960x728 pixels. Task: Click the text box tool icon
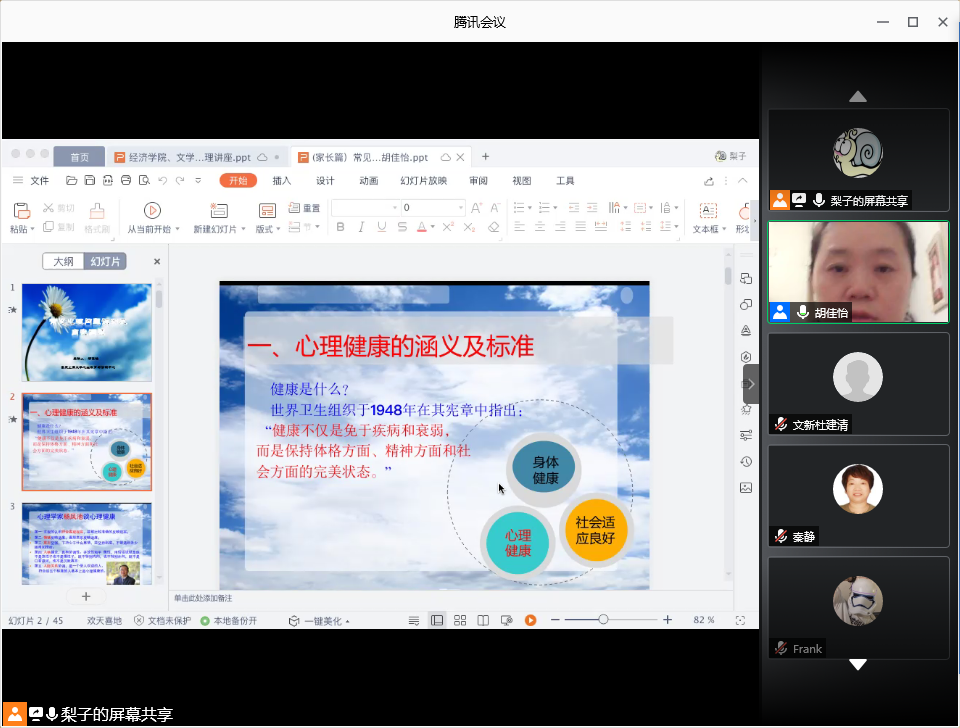tap(708, 210)
